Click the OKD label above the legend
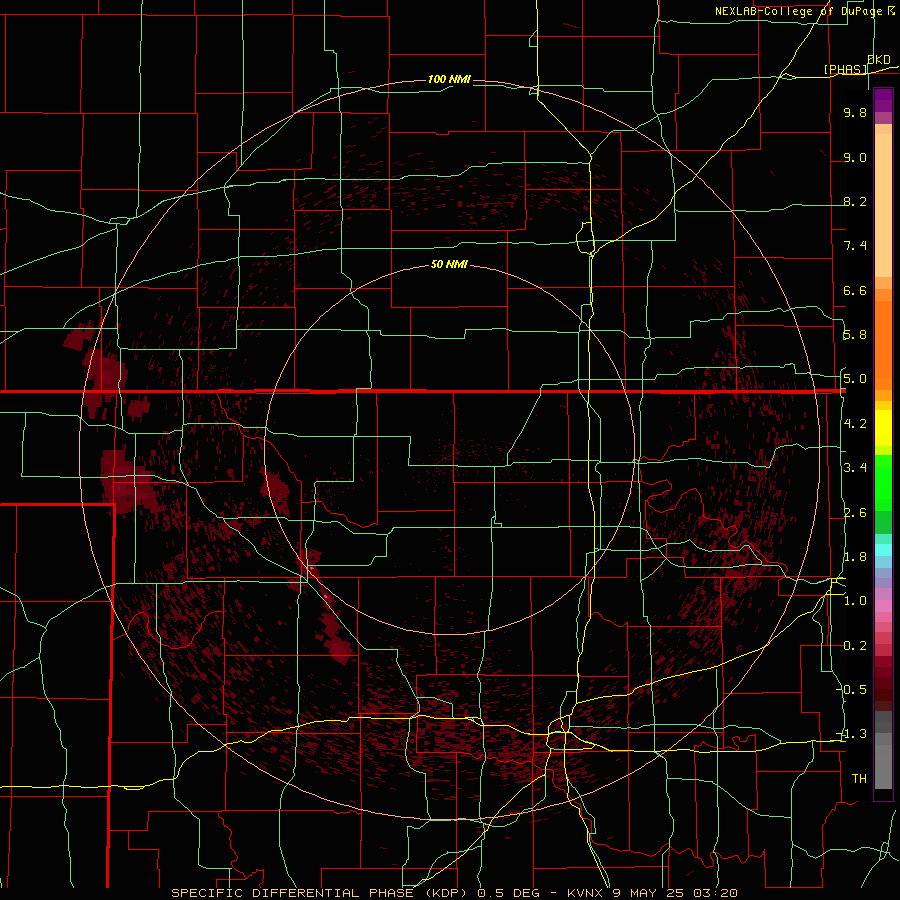 [879, 60]
